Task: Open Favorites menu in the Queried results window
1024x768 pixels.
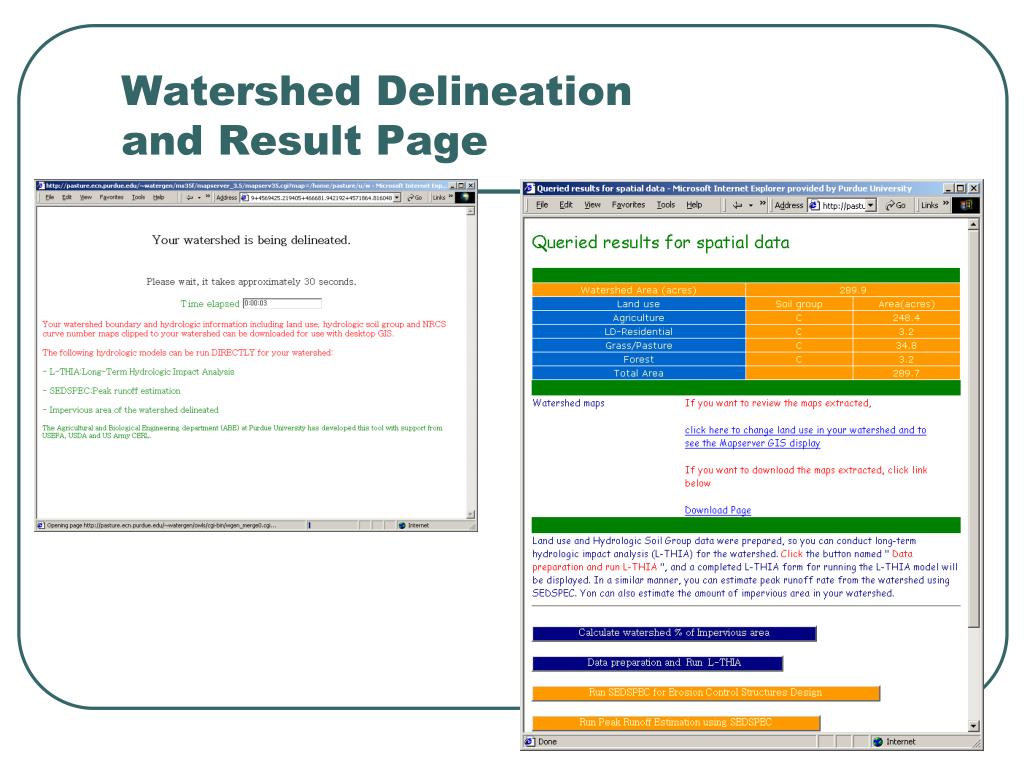Action: tap(628, 205)
